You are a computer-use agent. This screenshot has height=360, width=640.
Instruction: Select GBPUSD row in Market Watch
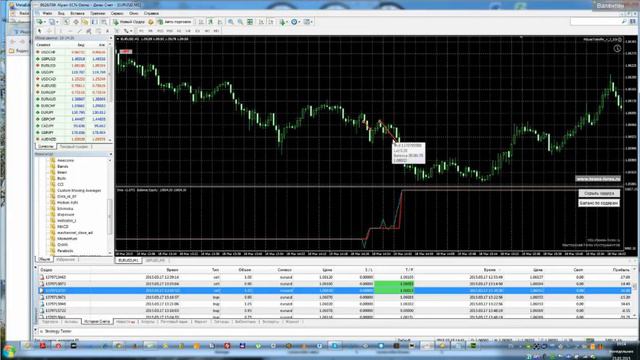click(x=72, y=59)
